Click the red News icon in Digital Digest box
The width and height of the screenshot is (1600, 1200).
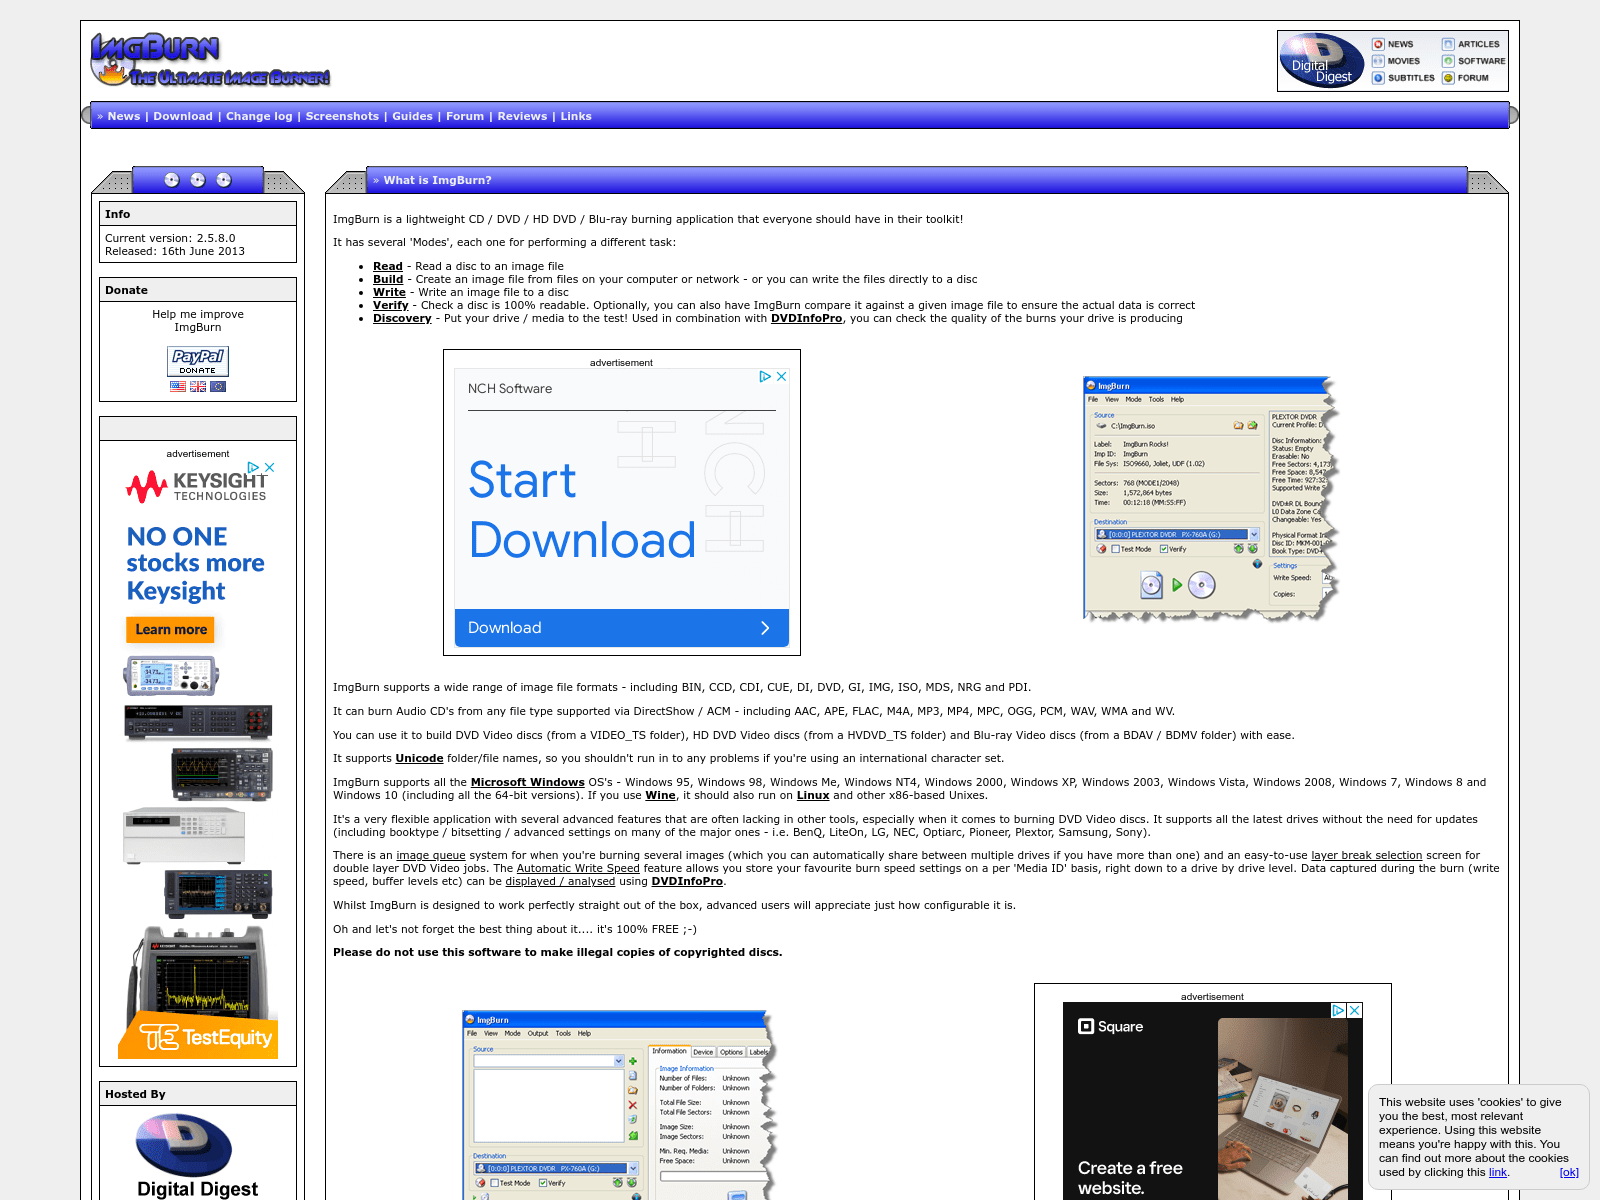pyautogui.click(x=1378, y=44)
